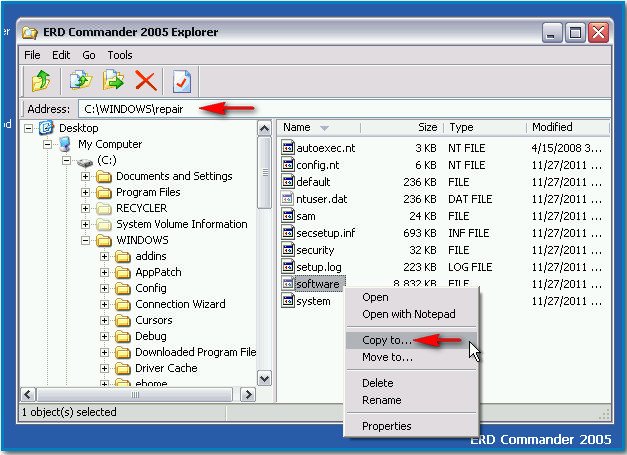Click the Driver Cache folder icon
627x455 pixels.
click(x=123, y=368)
